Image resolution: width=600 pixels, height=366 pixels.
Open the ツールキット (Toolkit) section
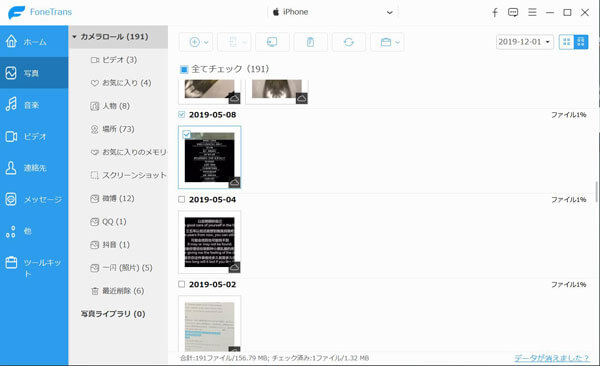click(34, 266)
